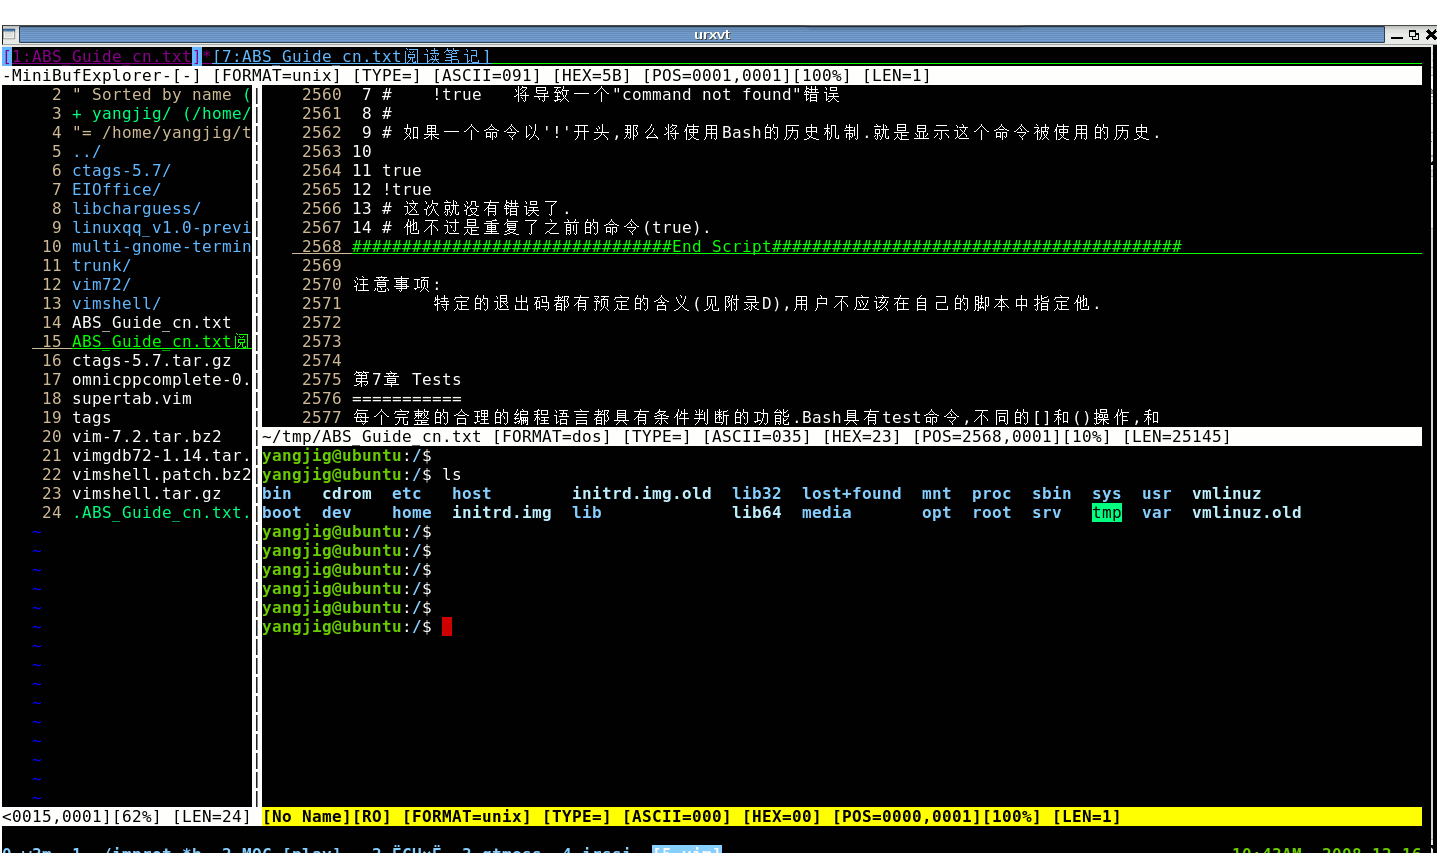Screen dimensions: 1437x853
Task: Select the hidden .ABS_Guide_cn.txt. entry on line 24
Action: point(161,512)
